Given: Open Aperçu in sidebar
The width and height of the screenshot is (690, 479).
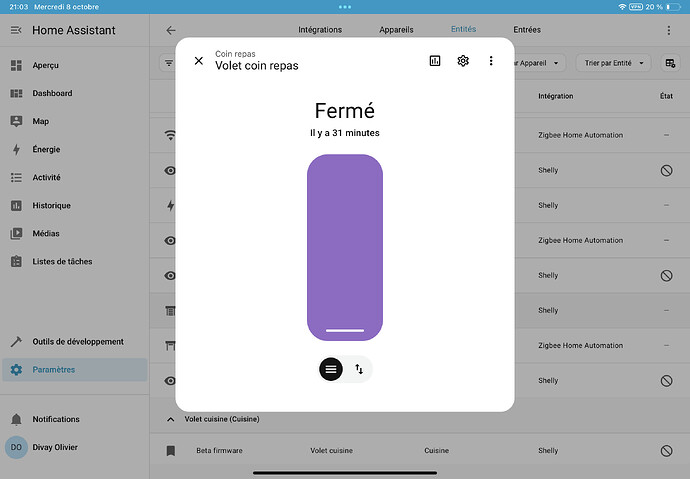Looking at the screenshot, I should click(75, 65).
